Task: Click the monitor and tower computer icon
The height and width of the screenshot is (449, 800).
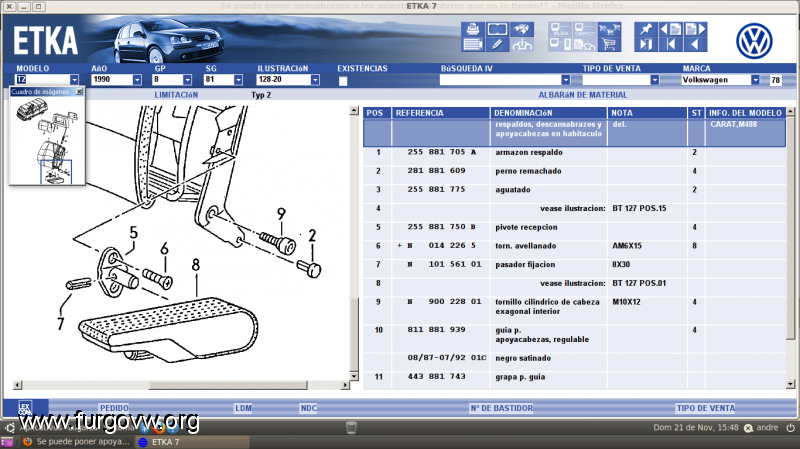Action: click(560, 44)
